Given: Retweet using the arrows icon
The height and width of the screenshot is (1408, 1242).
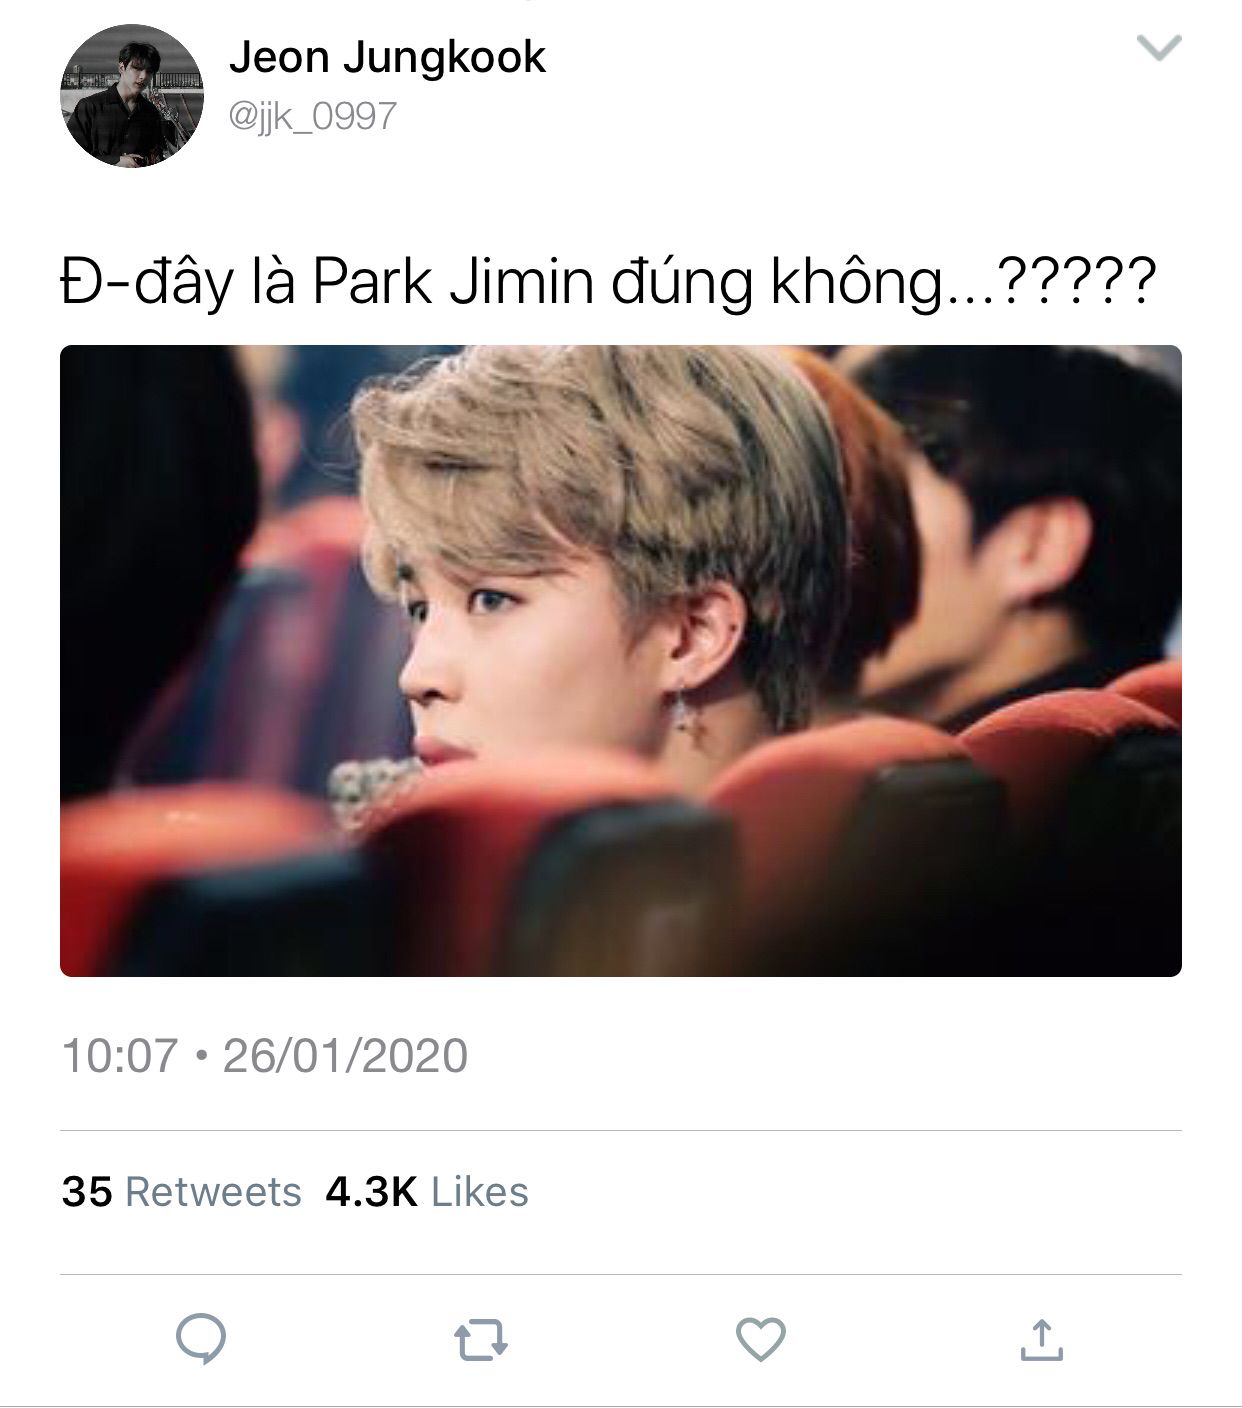Looking at the screenshot, I should pyautogui.click(x=481, y=1341).
